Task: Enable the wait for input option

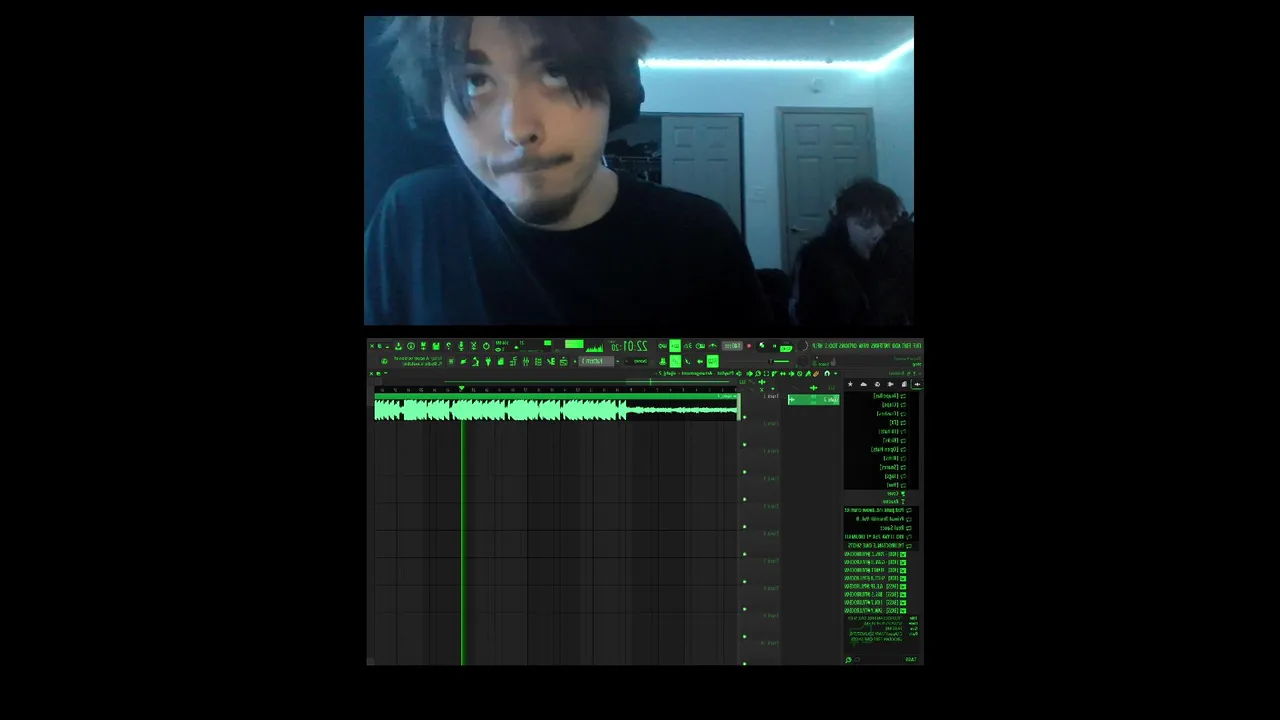Action: coord(700,346)
